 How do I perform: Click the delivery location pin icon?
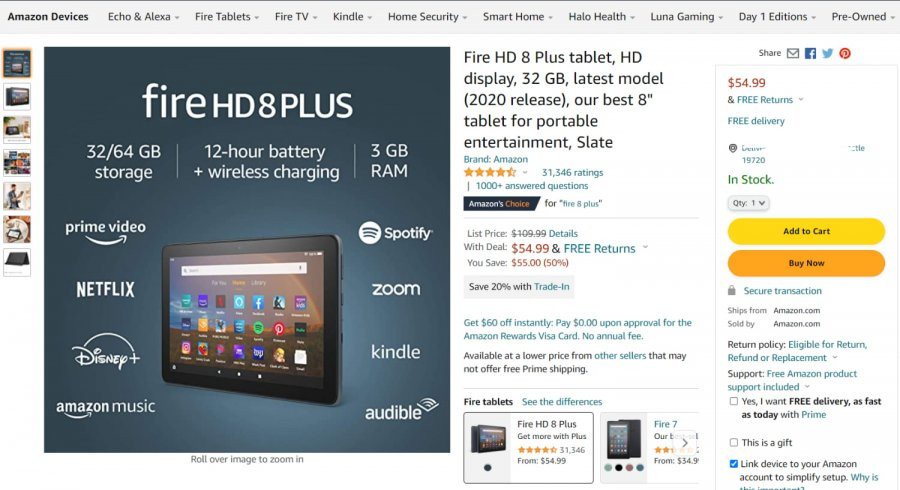[x=732, y=148]
